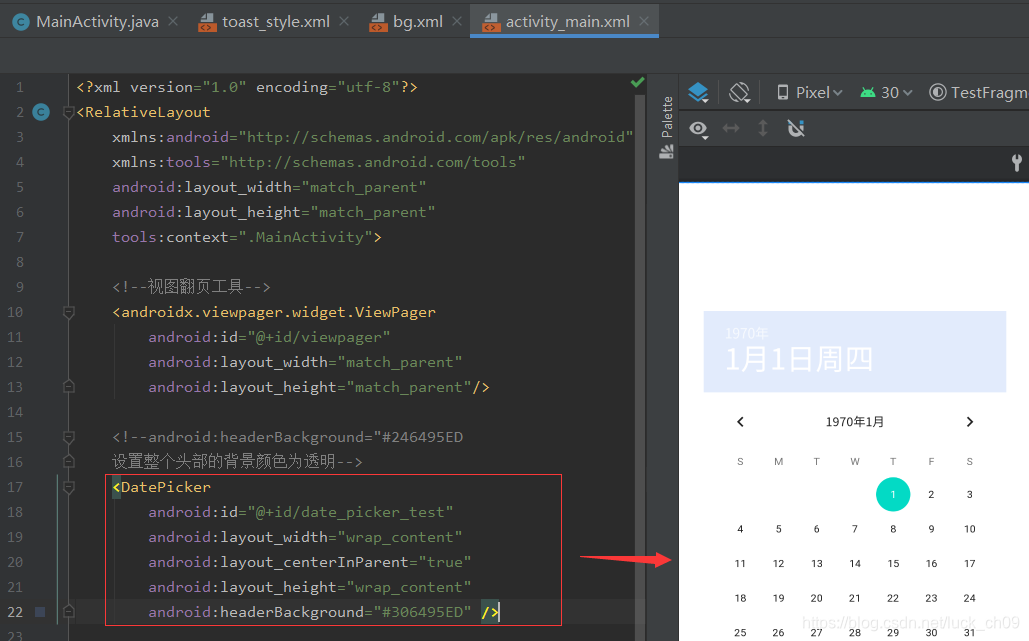The image size is (1029, 641).
Task: Switch to the MainActivity.java tab
Action: pyautogui.click(x=85, y=22)
